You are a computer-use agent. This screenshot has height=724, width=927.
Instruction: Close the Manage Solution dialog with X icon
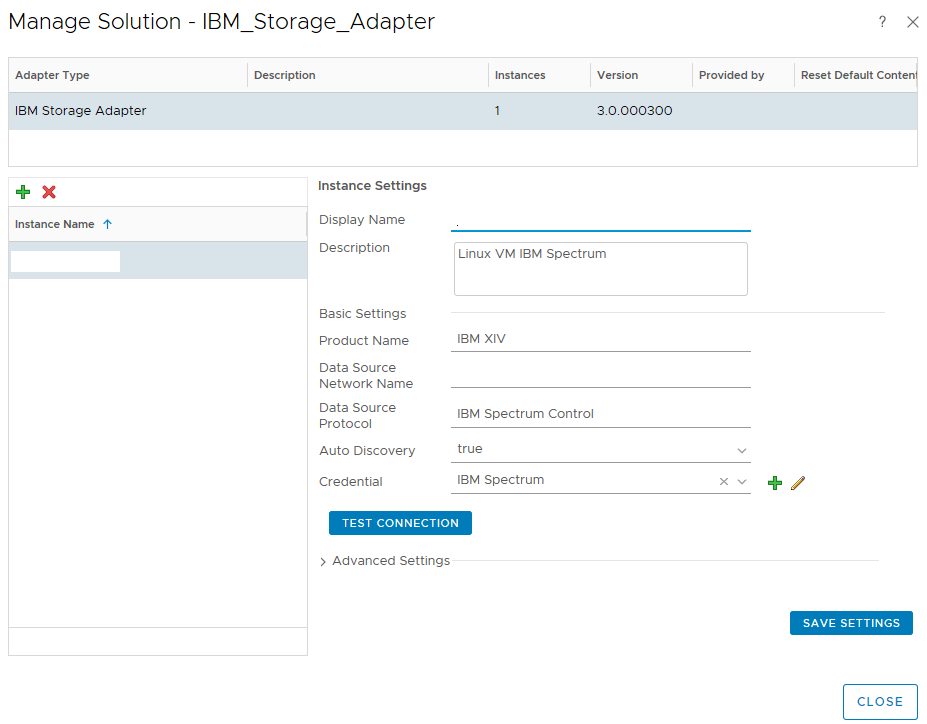click(x=912, y=21)
